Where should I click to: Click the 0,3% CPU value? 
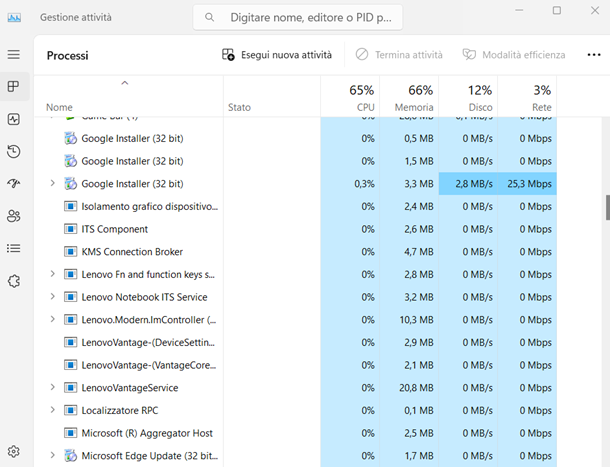364,184
